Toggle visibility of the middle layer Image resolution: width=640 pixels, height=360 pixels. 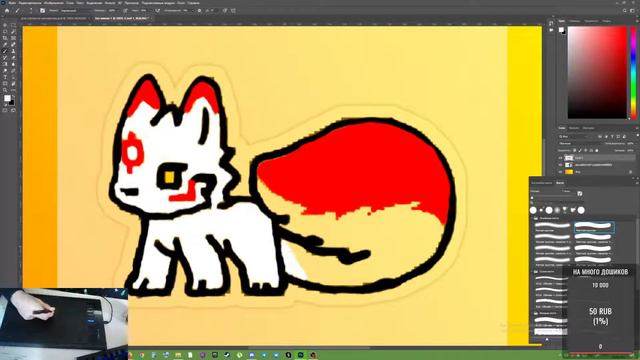(560, 165)
